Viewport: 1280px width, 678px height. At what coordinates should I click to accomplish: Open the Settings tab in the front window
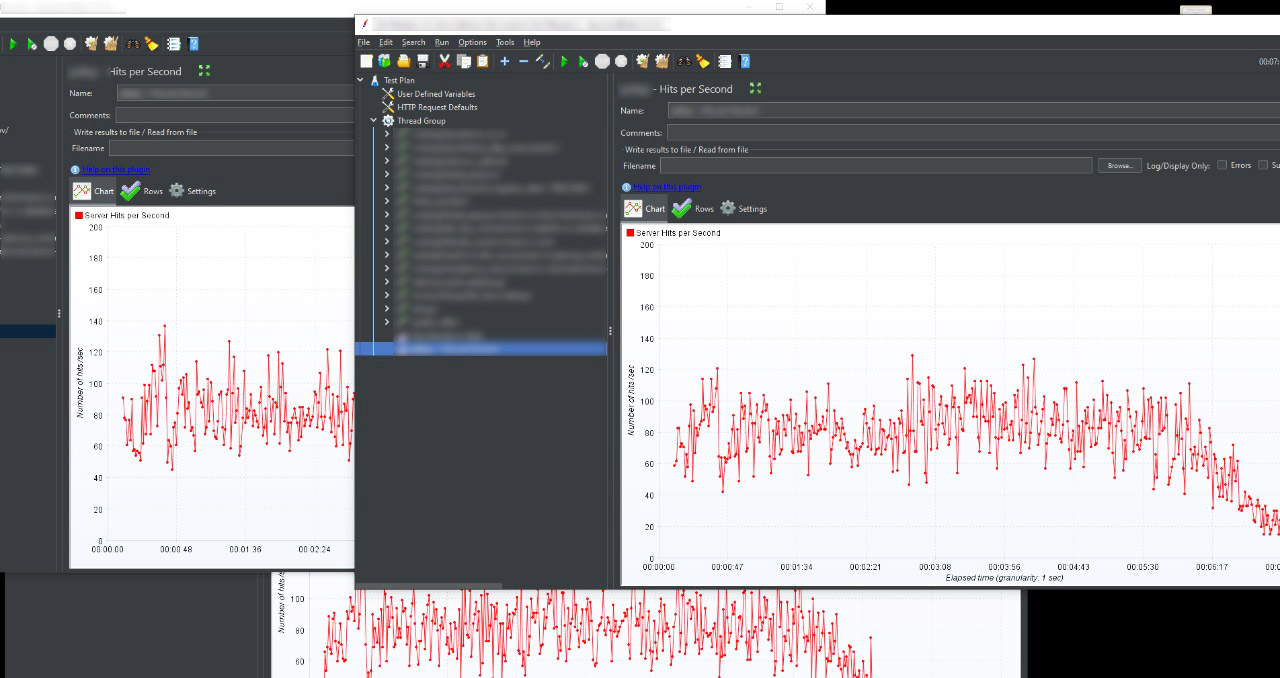pos(743,208)
